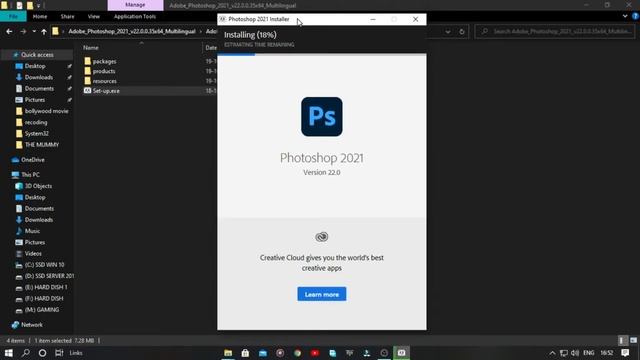Click the Creative Cloud logo icon
The width and height of the screenshot is (640, 360).
click(x=322, y=237)
